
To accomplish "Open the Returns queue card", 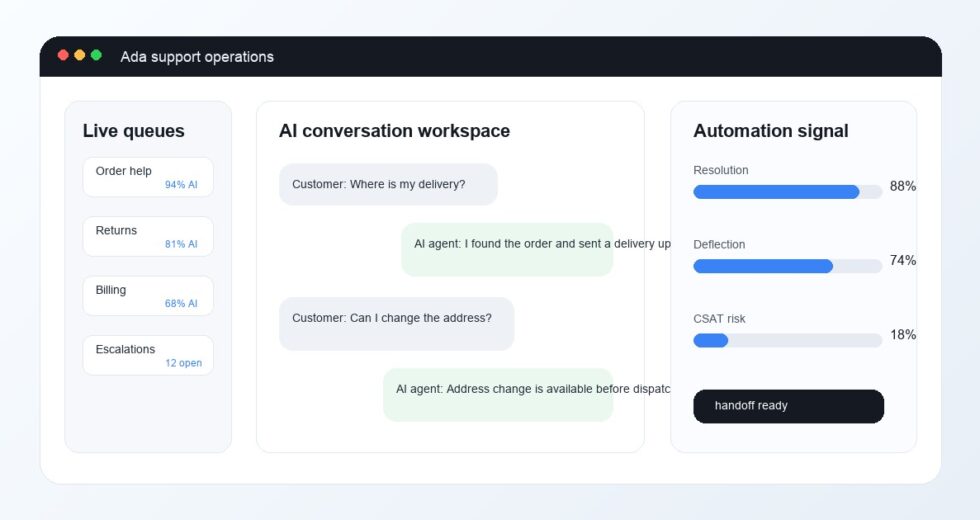I will pyautogui.click(x=148, y=237).
